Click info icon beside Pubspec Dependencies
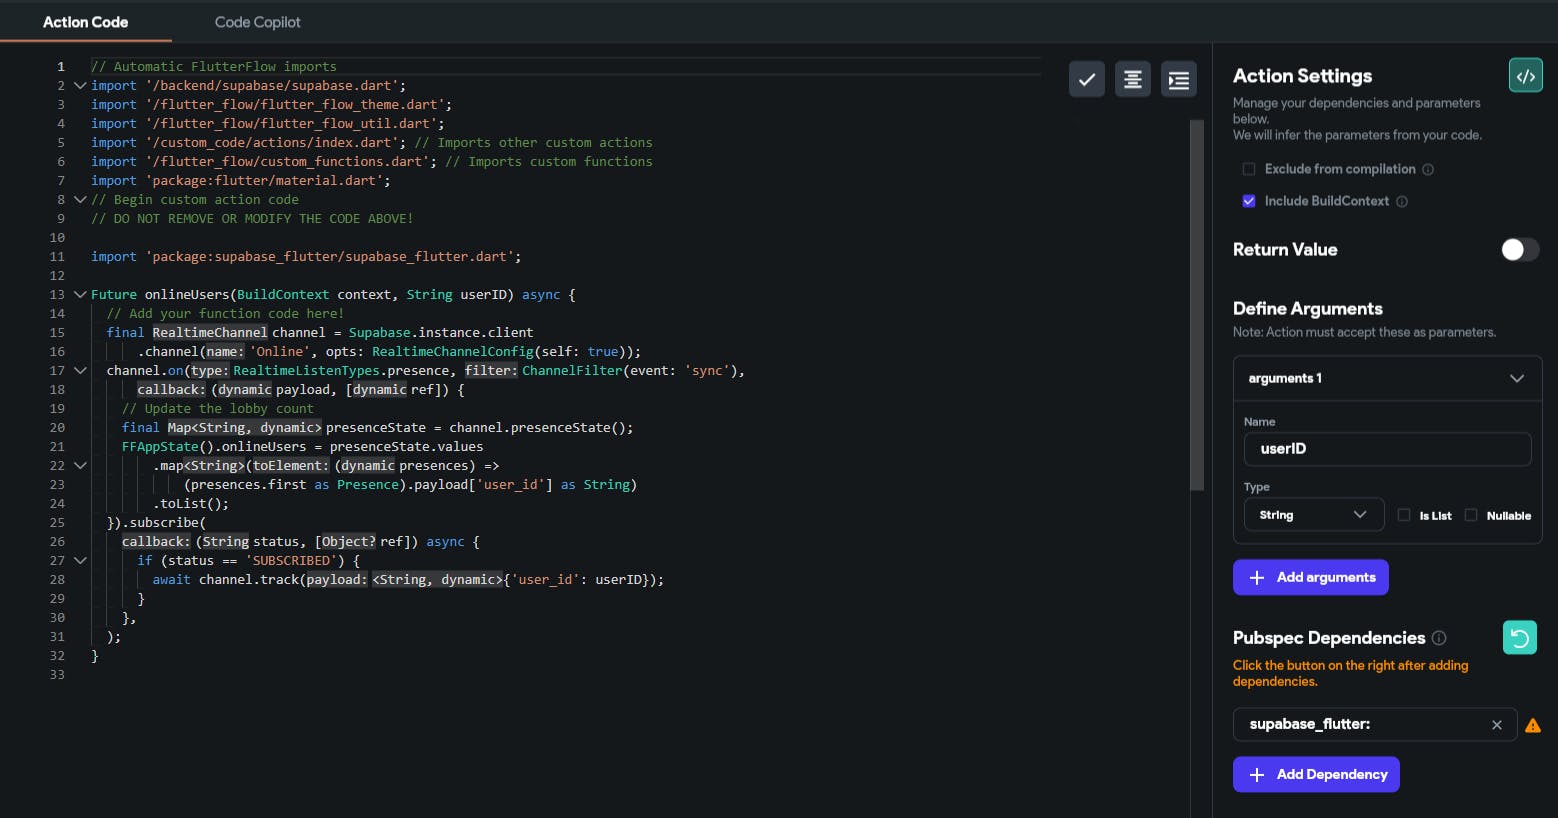 1439,638
